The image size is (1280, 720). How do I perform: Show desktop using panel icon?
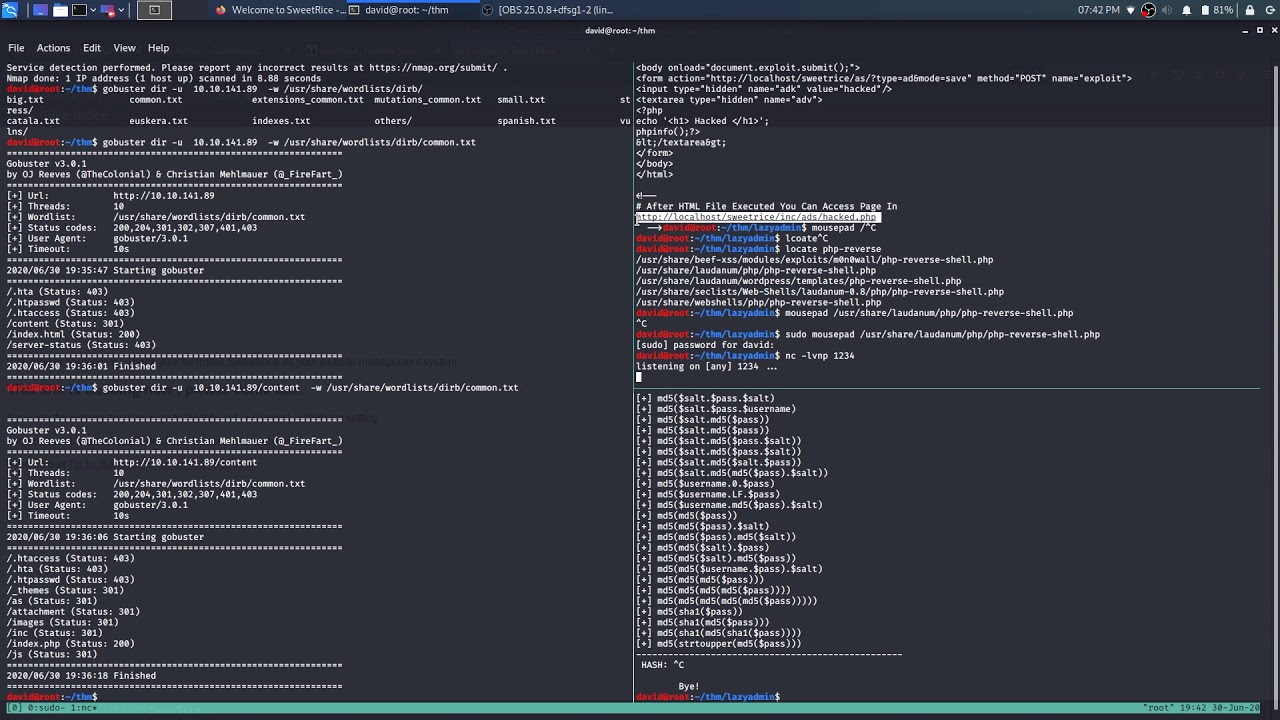click(40, 10)
